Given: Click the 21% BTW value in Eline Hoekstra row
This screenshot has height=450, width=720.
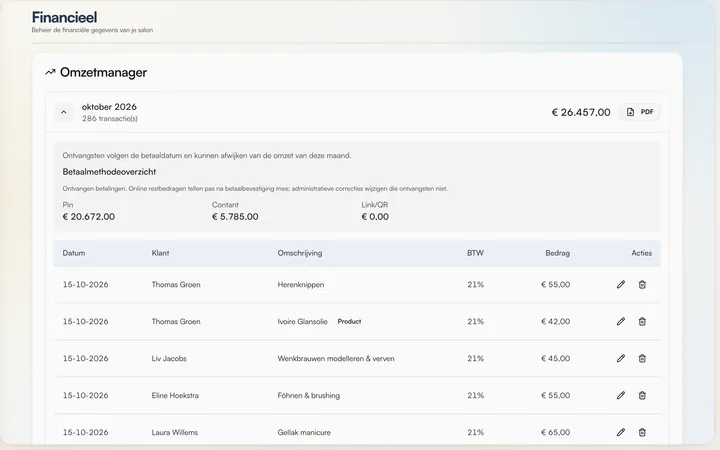Looking at the screenshot, I should 476,395.
